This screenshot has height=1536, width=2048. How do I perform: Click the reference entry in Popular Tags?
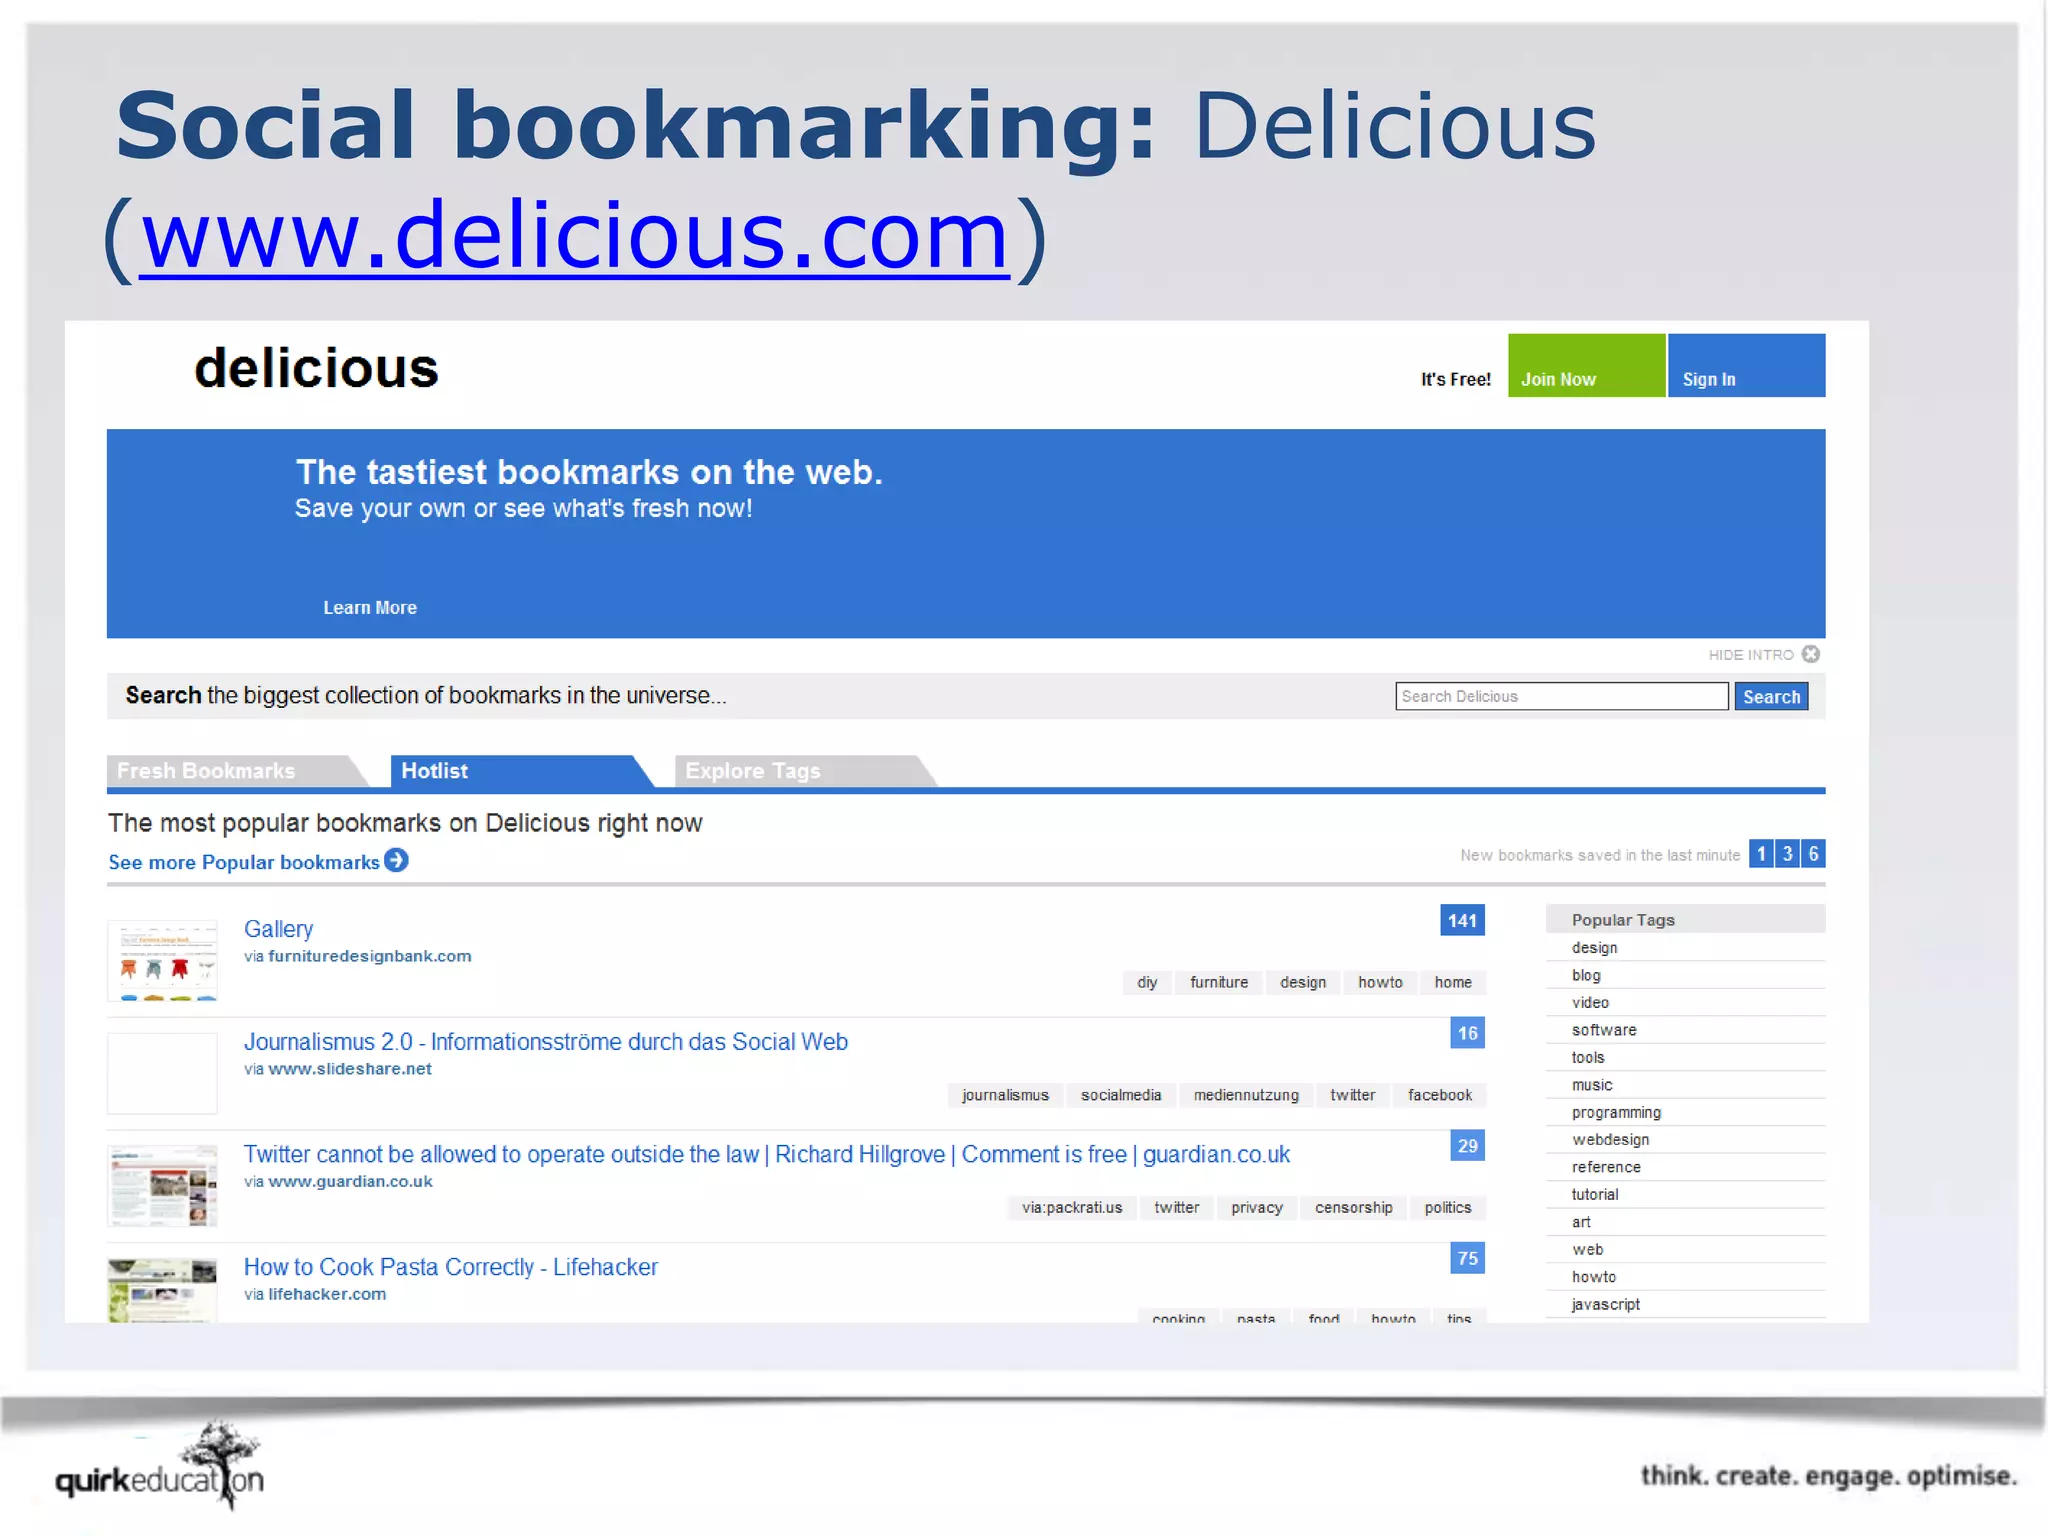(1685, 1167)
